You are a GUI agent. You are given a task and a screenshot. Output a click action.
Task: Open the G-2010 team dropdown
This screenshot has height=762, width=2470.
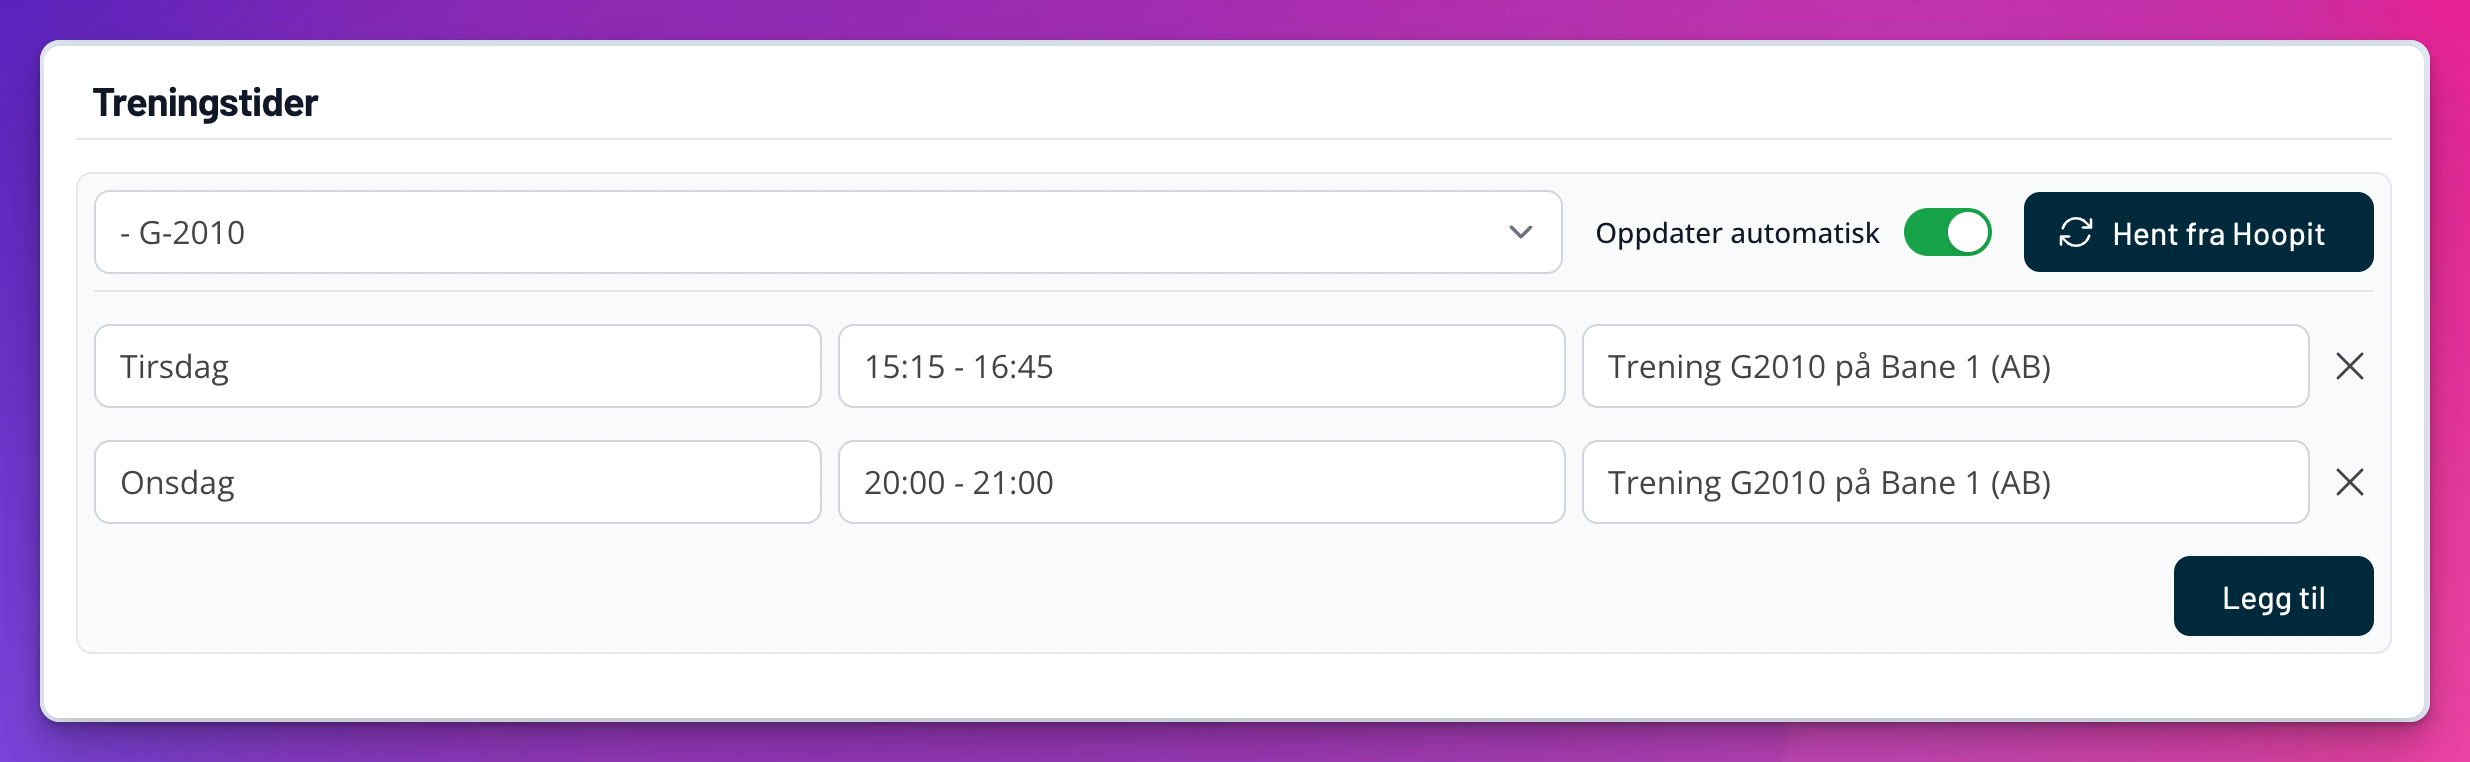(x=827, y=233)
